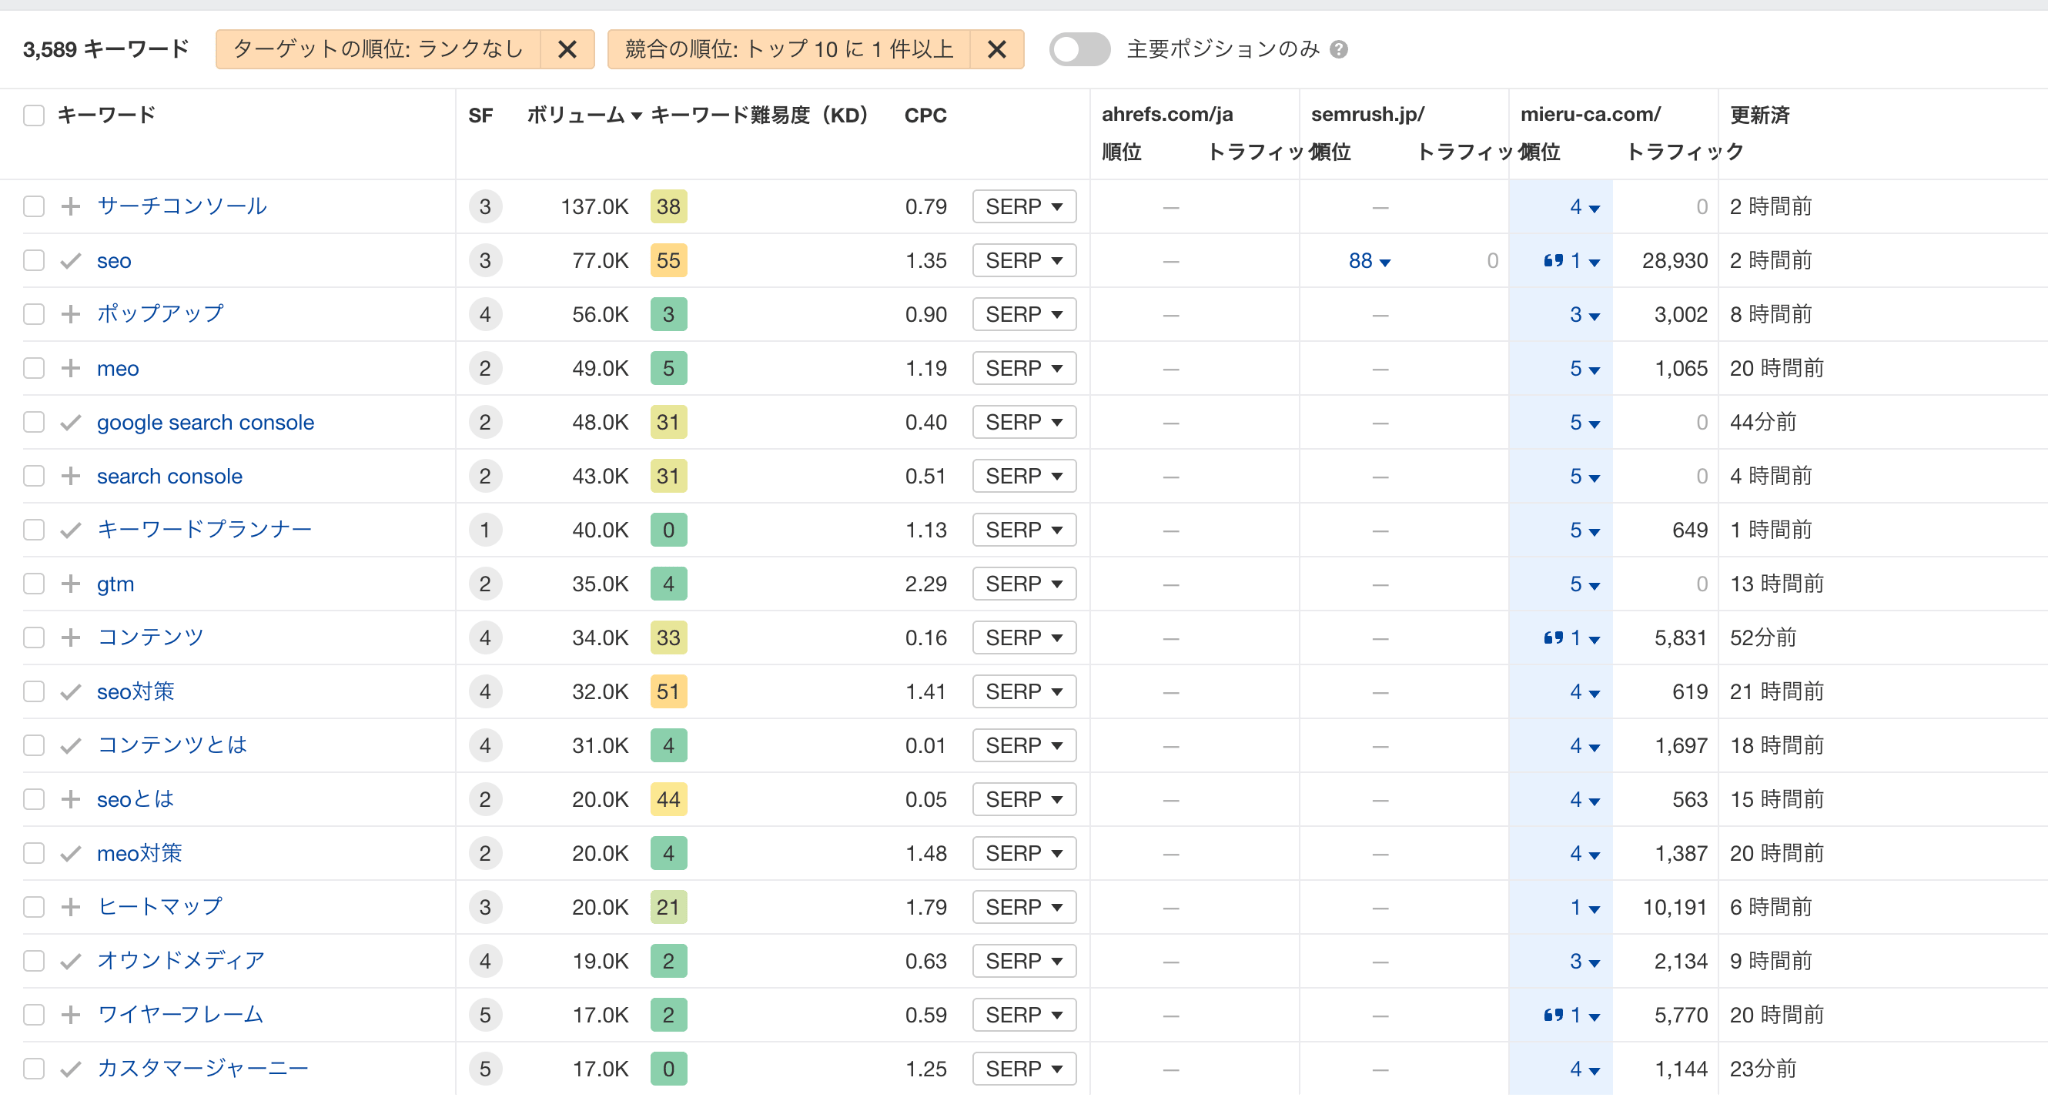Click featured snippet quote icon in コンテンツ row
The width and height of the screenshot is (2048, 1095).
[1553, 638]
